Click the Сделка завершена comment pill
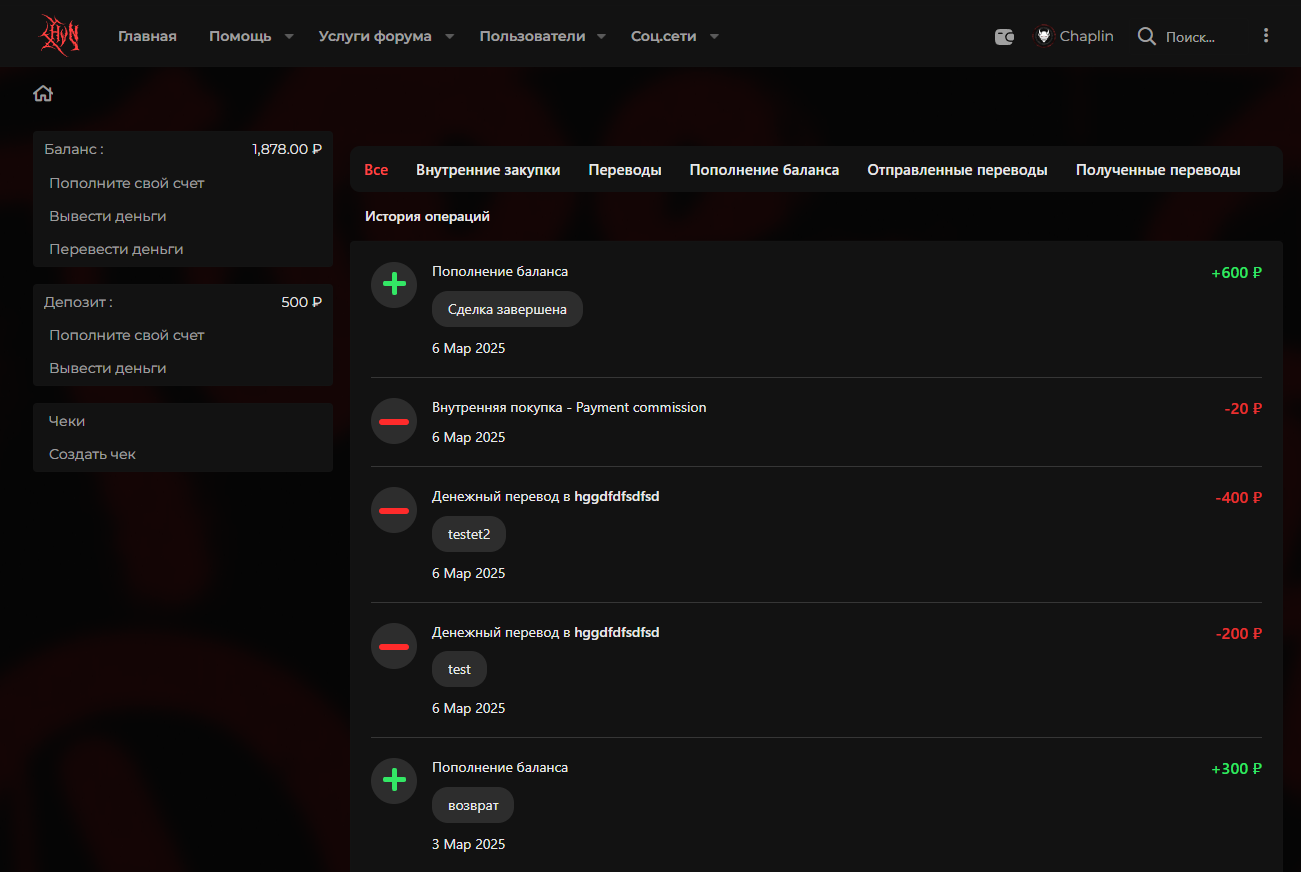 point(507,309)
